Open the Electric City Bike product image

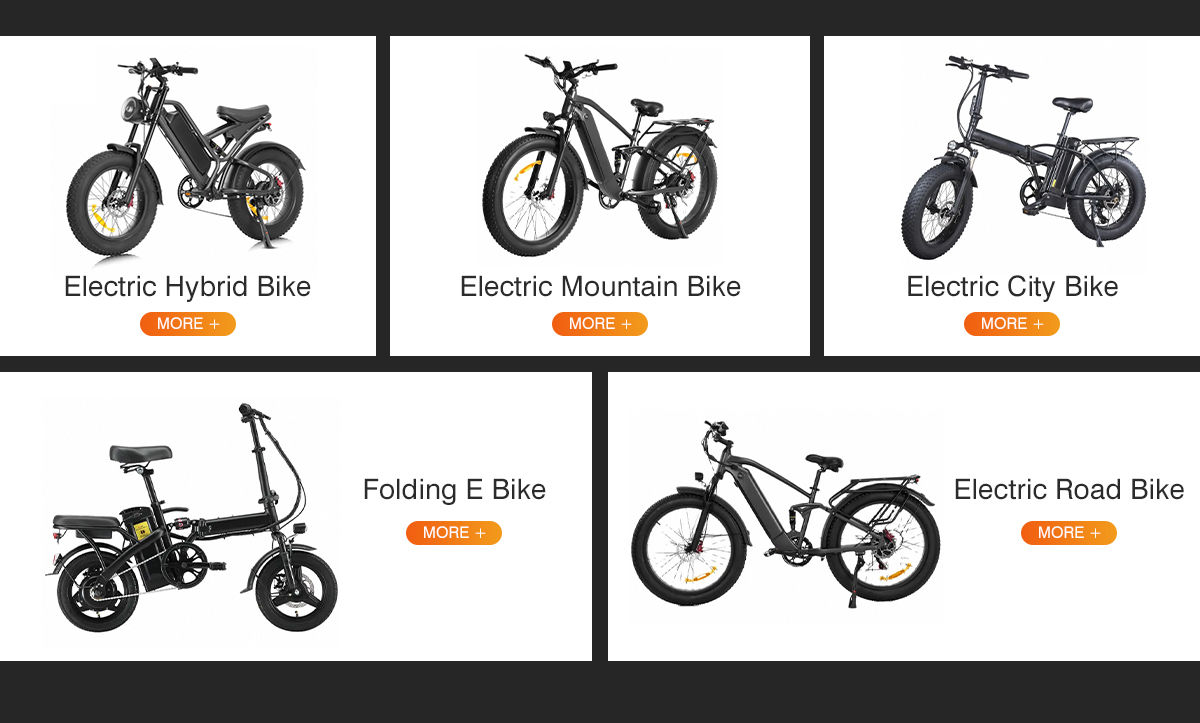pos(1022,155)
